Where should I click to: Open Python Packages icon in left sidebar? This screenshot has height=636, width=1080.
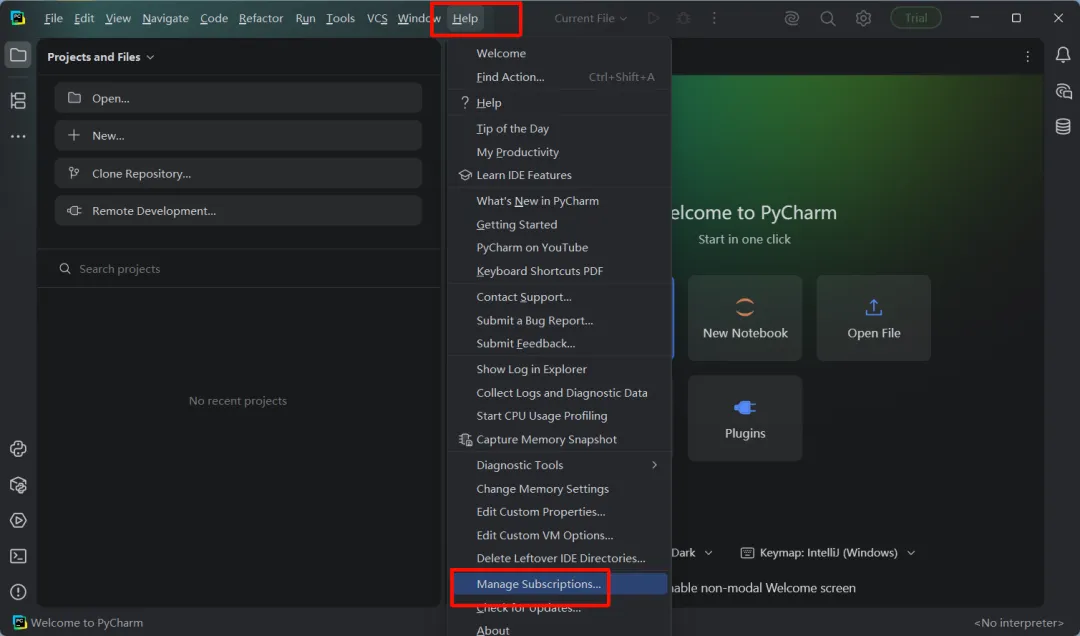18,485
